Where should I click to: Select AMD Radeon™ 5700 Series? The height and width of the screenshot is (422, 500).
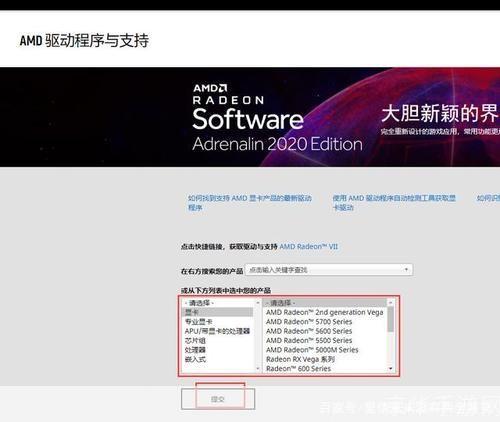pos(325,322)
